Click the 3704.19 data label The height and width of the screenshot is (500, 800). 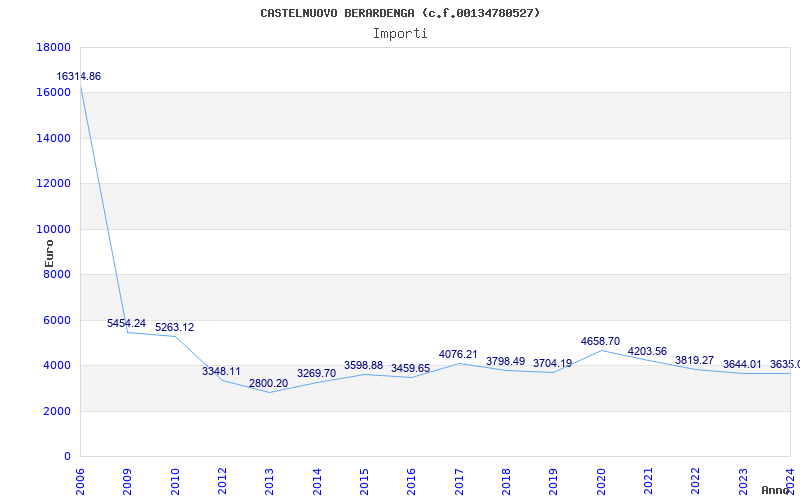tap(553, 364)
